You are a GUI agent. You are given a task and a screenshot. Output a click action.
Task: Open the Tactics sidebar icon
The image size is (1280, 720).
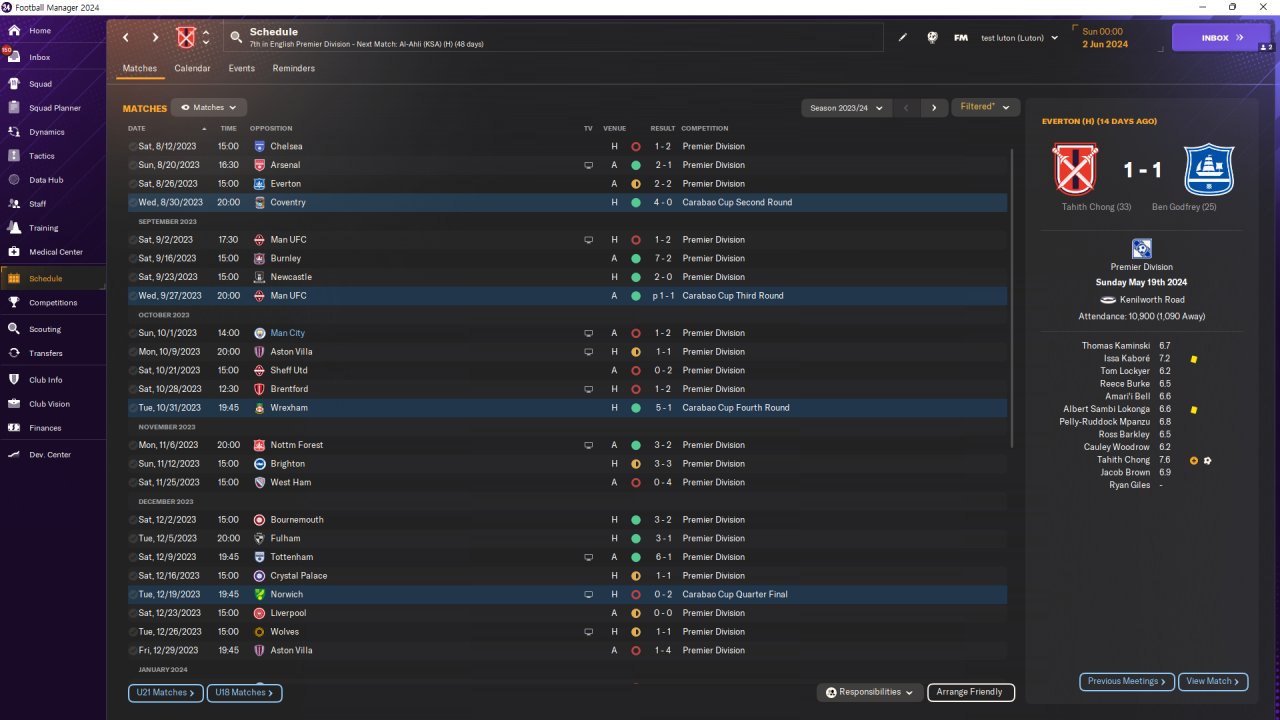point(14,156)
